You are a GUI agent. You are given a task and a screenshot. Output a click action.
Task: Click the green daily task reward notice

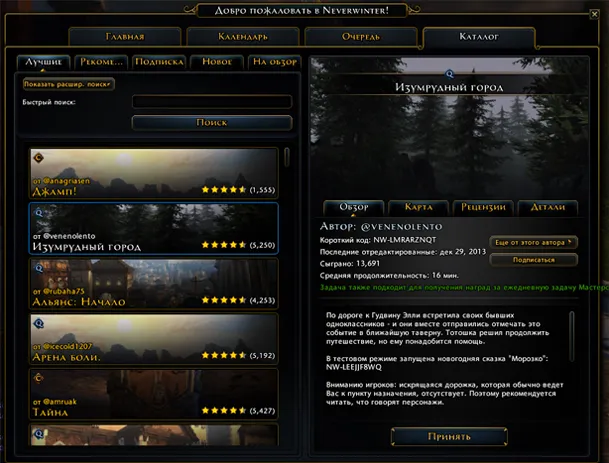click(464, 288)
